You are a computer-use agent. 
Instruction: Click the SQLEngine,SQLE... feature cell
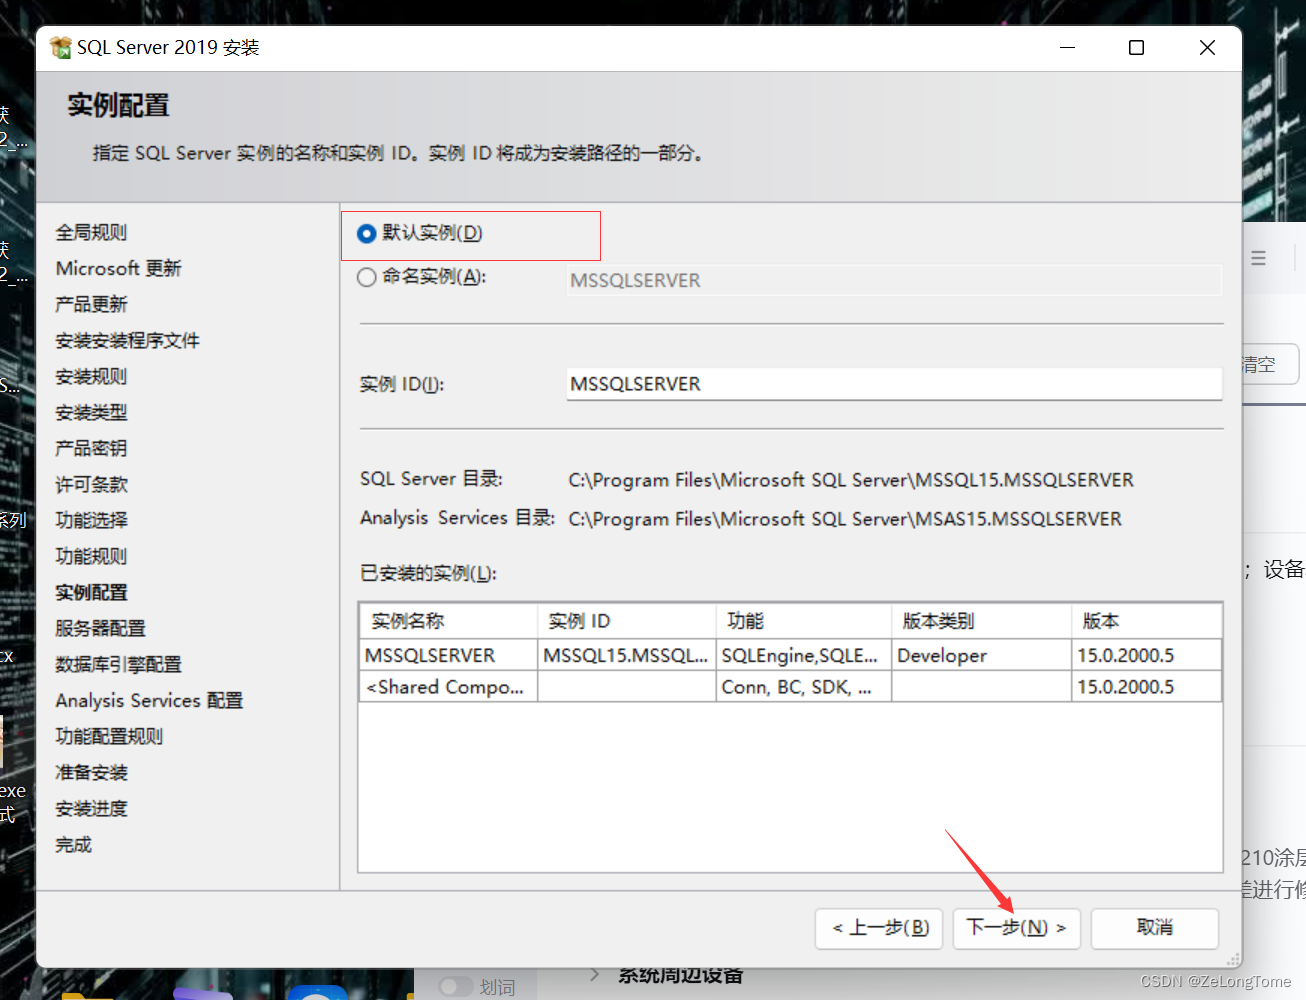[x=804, y=655]
